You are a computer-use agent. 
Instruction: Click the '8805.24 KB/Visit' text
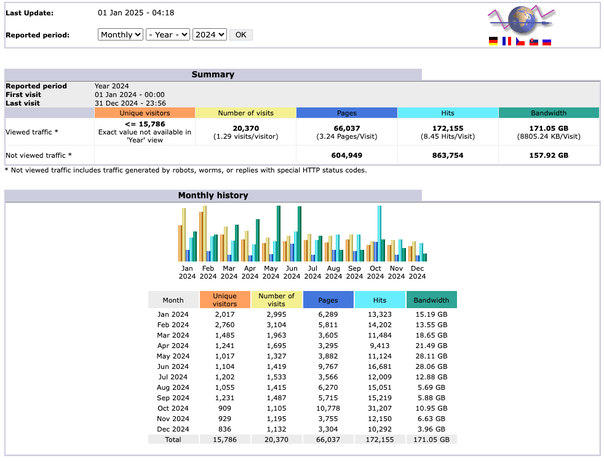pos(549,136)
